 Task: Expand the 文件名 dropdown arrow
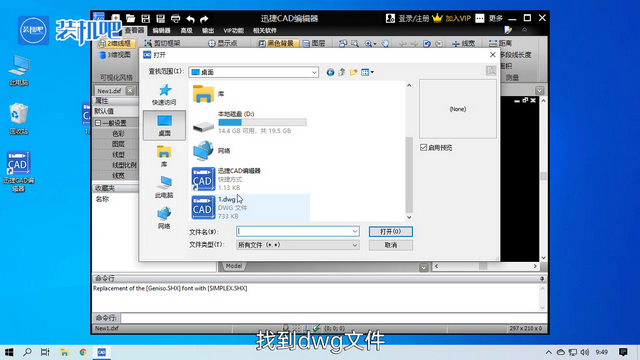pos(355,231)
